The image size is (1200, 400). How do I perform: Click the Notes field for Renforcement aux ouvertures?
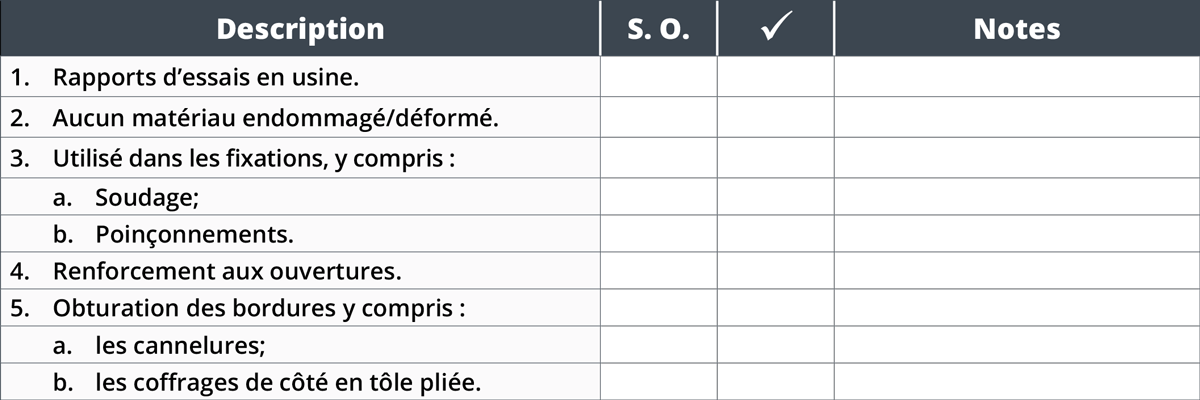click(x=1017, y=271)
